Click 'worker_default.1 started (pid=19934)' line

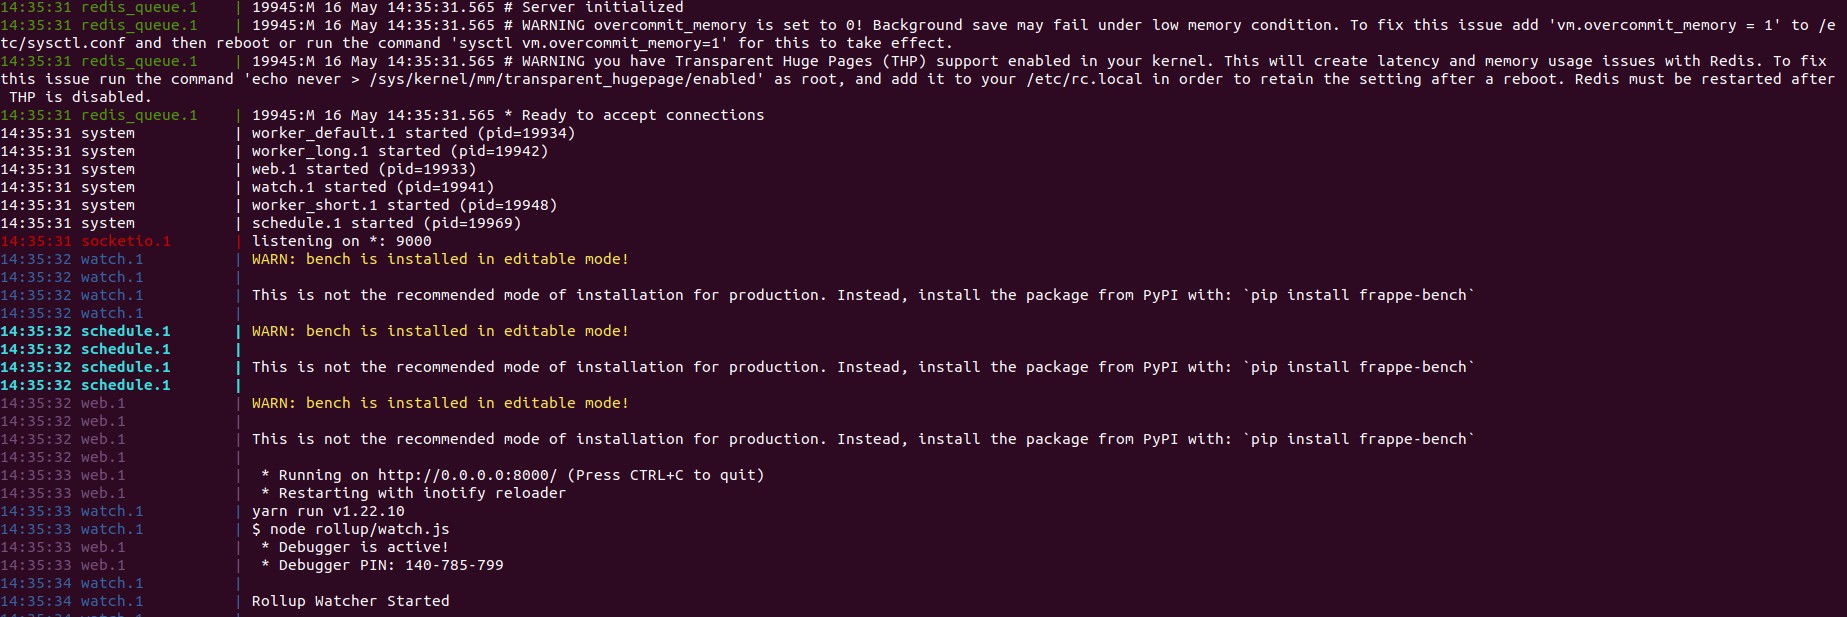413,133
